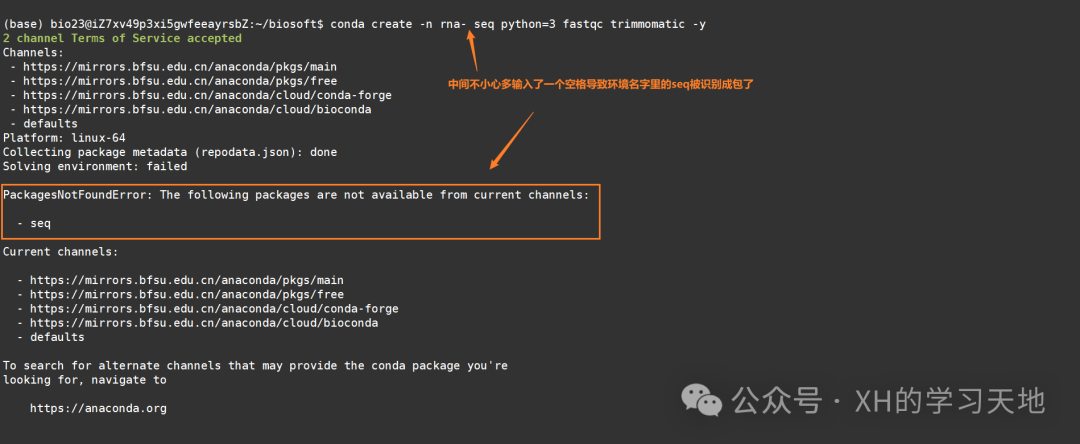This screenshot has height=444, width=1080.
Task: Click the 'Current channels:' heading
Action: click(x=61, y=252)
